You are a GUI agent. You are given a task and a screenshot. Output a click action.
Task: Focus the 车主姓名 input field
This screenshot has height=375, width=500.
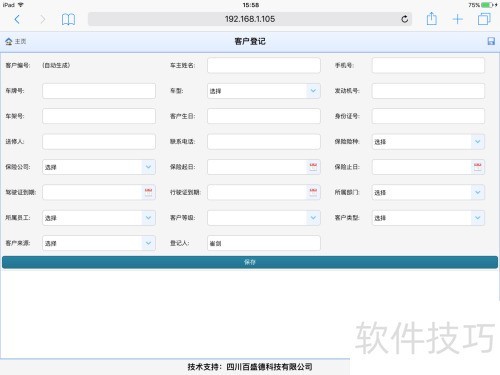pos(264,65)
